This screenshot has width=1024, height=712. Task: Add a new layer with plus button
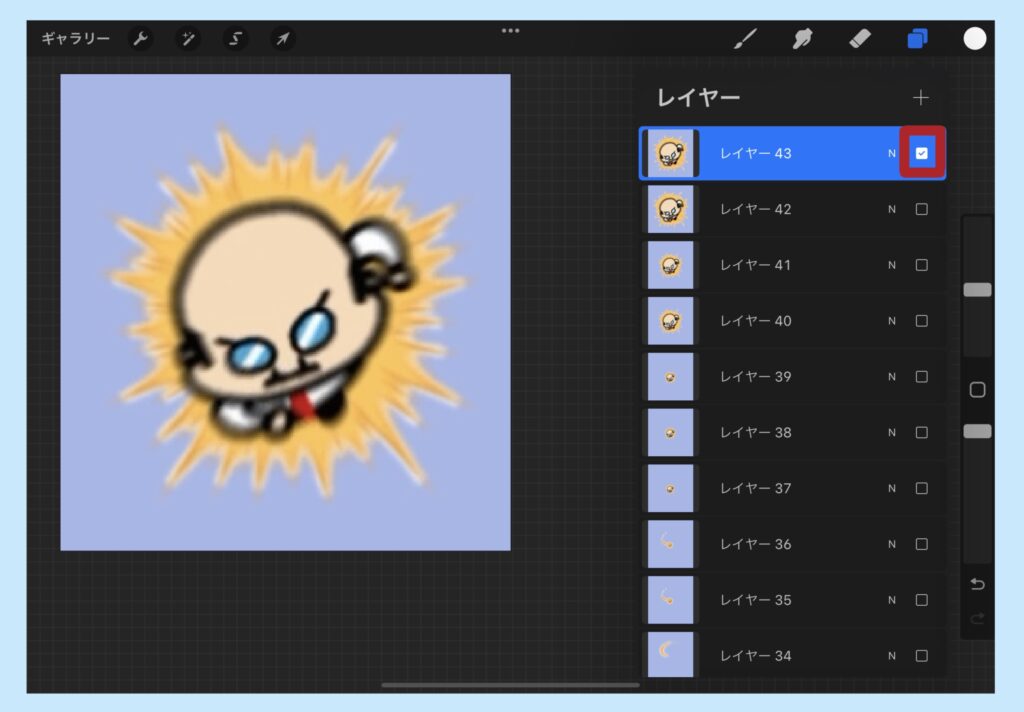(921, 97)
